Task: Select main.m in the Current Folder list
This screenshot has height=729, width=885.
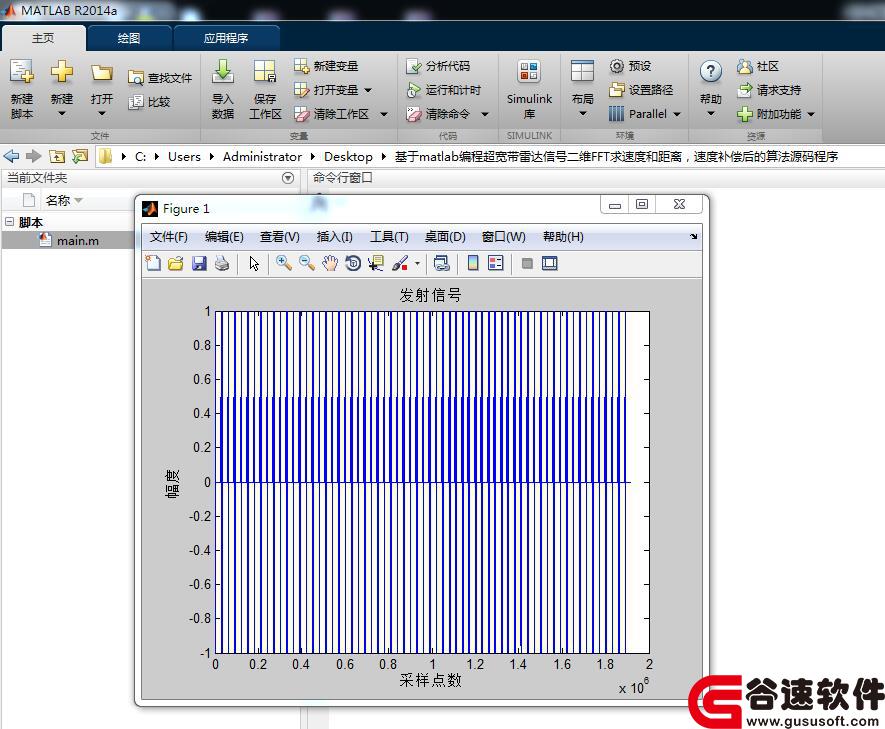Action: [x=68, y=240]
